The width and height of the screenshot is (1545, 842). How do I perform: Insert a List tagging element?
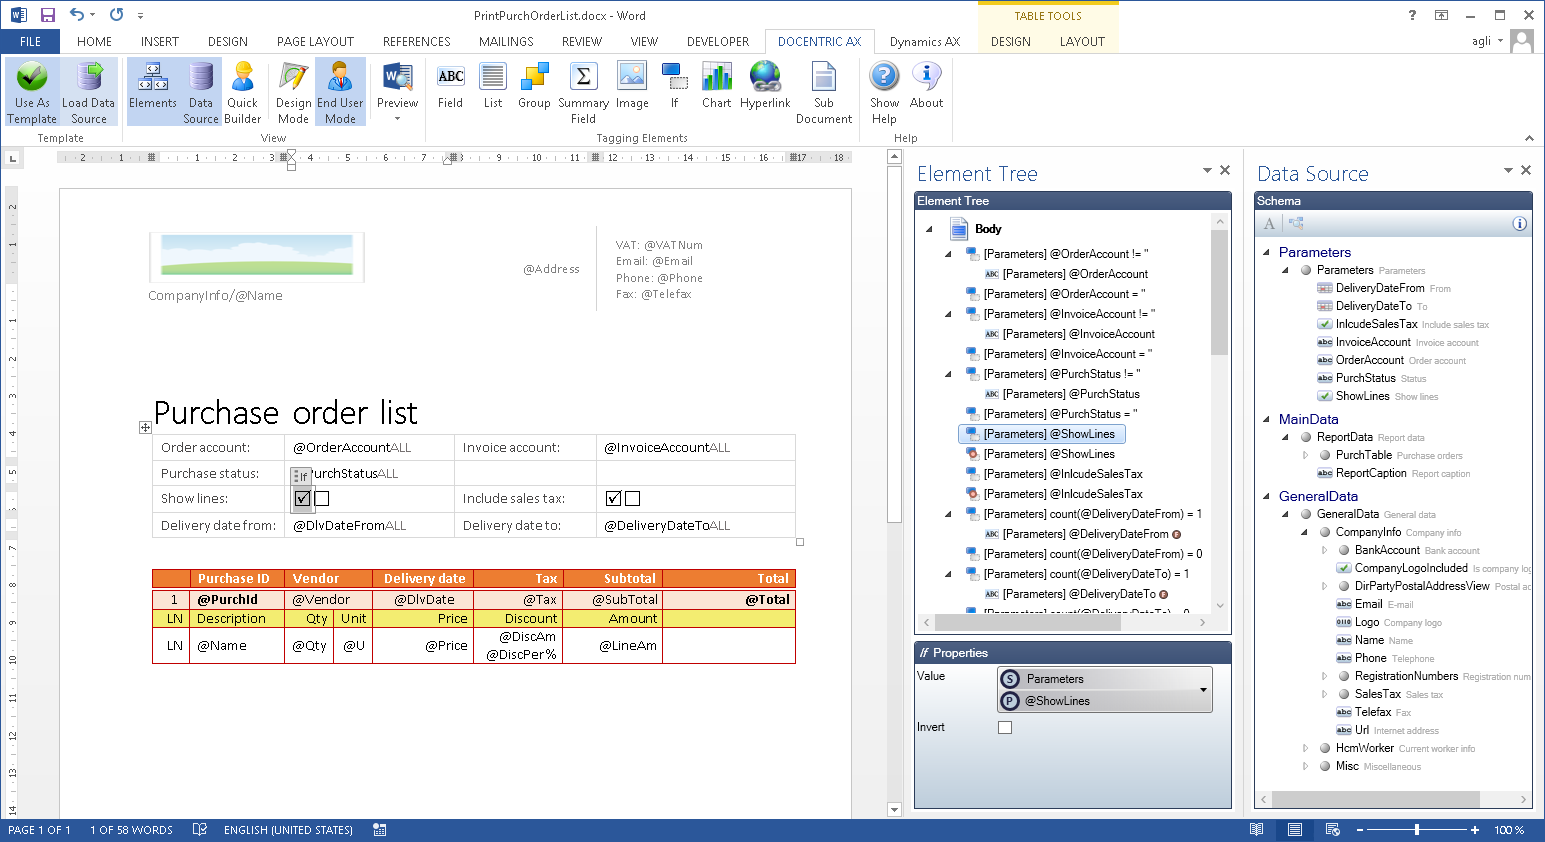point(493,86)
